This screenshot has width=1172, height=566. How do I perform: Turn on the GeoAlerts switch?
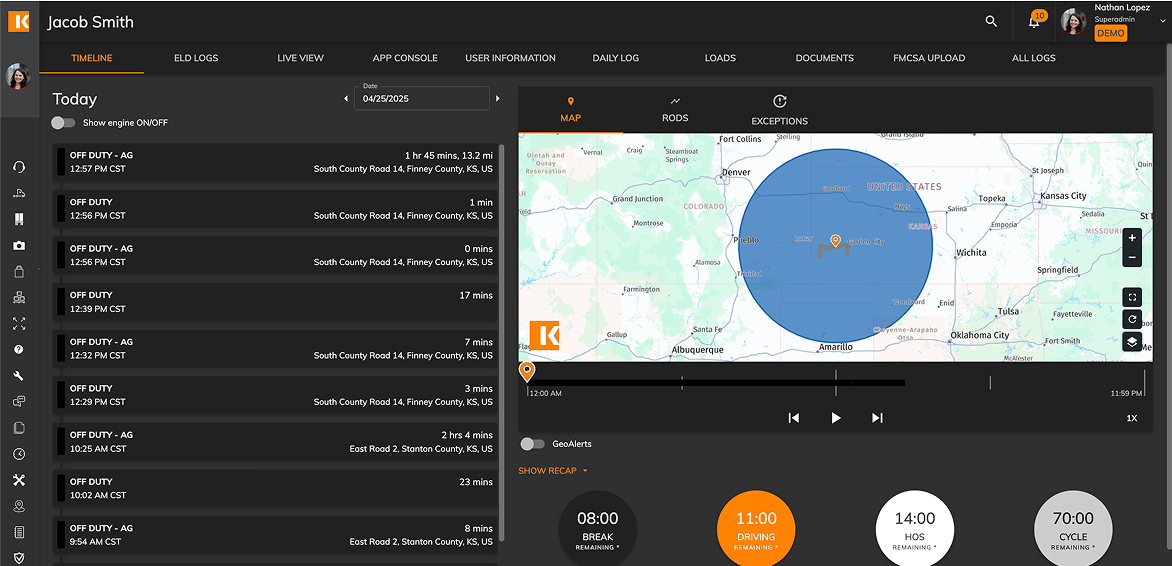tap(533, 444)
